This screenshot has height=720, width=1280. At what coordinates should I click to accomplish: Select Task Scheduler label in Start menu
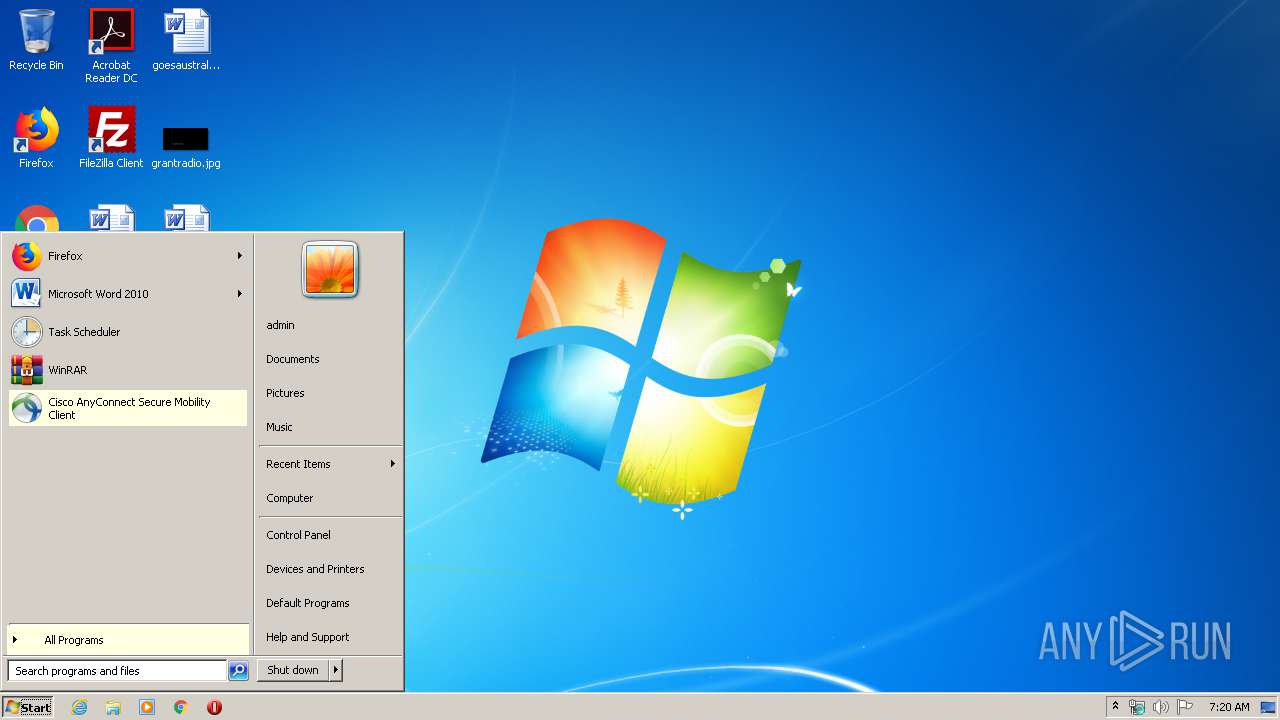84,332
